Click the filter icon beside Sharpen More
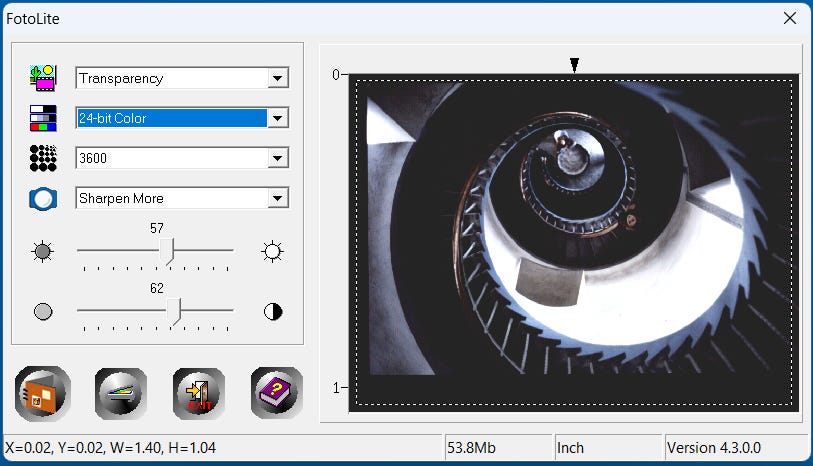Image resolution: width=813 pixels, height=466 pixels. [x=43, y=198]
